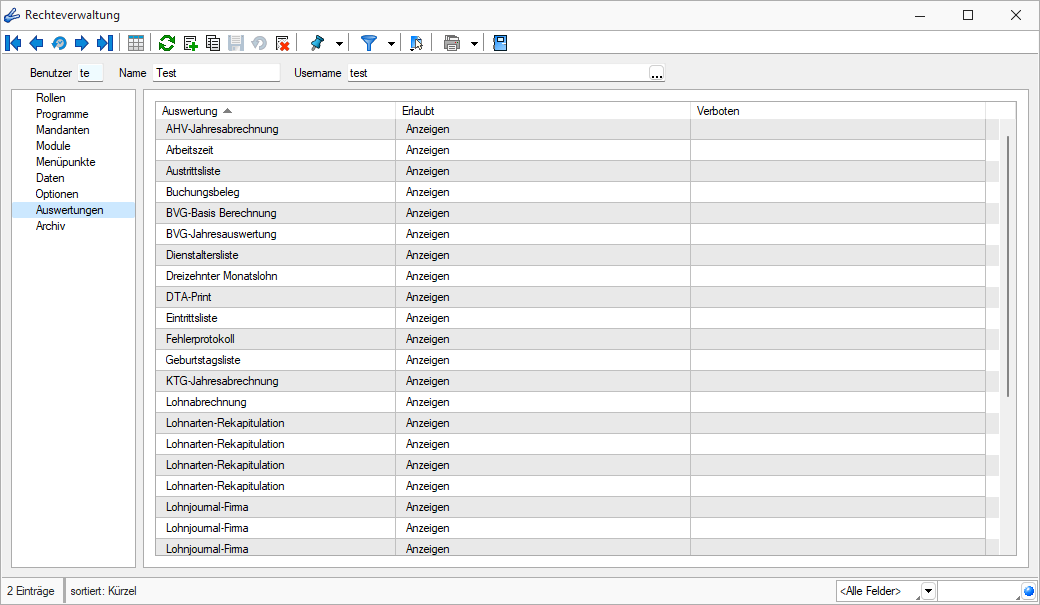Viewport: 1040px width, 605px height.
Task: Click the ellipsis button next to Username
Action: point(657,73)
